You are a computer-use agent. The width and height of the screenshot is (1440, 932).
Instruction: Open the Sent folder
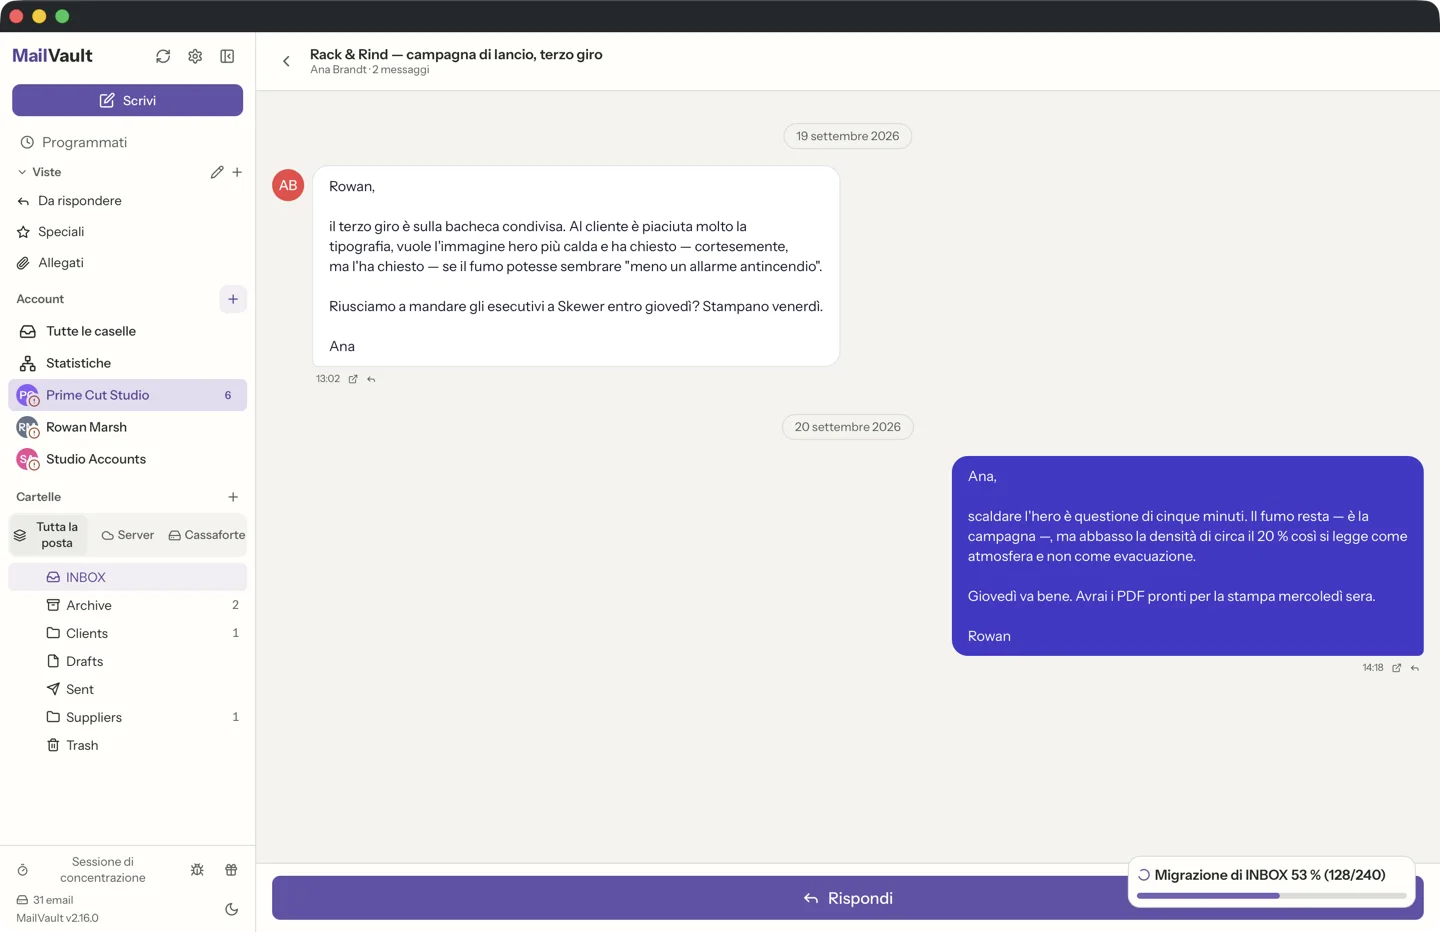pos(127,689)
